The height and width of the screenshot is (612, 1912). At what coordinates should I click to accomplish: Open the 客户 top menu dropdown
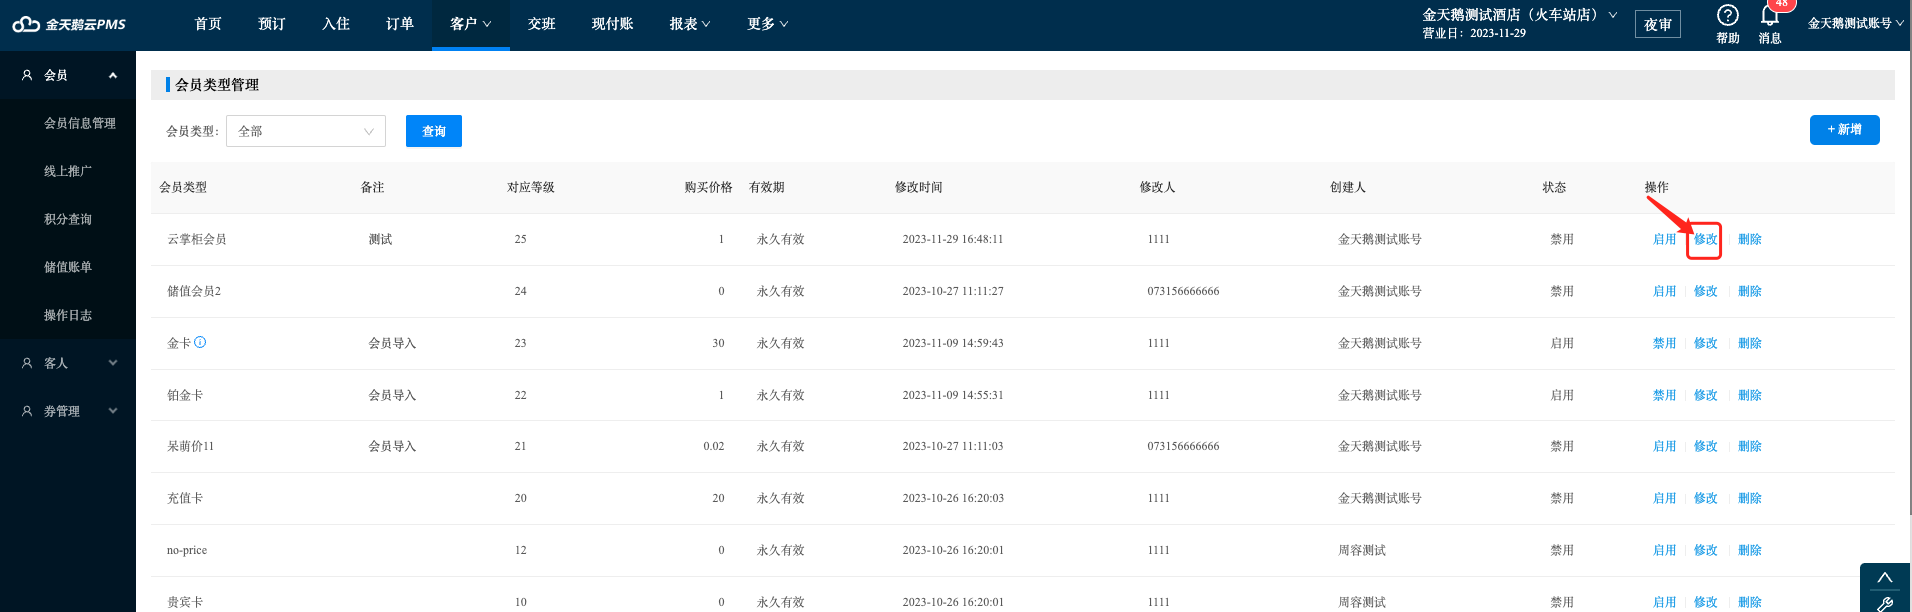pos(470,24)
